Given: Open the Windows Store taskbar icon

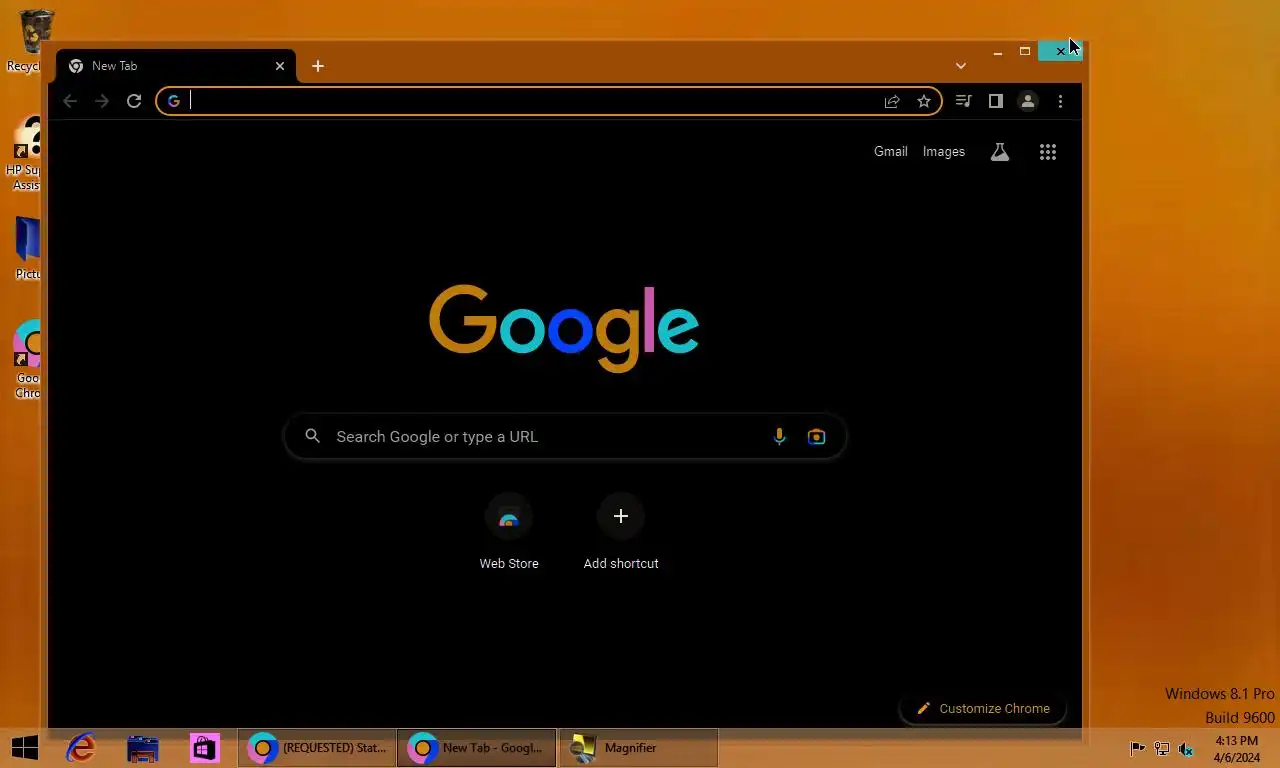Looking at the screenshot, I should click(205, 747).
